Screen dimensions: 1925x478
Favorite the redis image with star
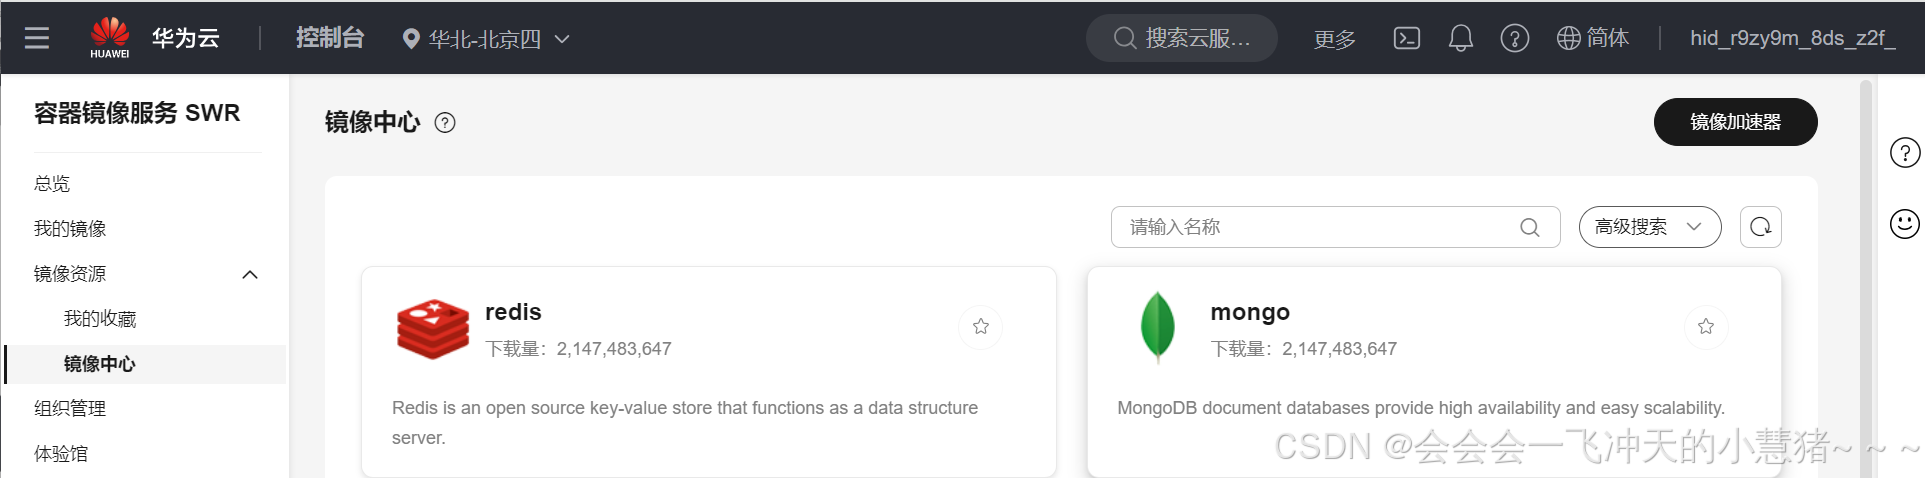tap(980, 326)
